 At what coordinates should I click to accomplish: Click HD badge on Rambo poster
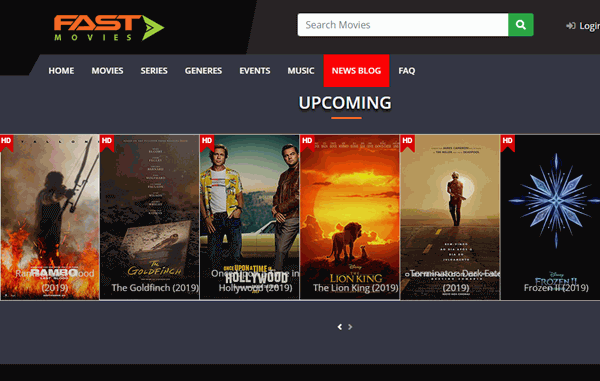pyautogui.click(x=7, y=143)
